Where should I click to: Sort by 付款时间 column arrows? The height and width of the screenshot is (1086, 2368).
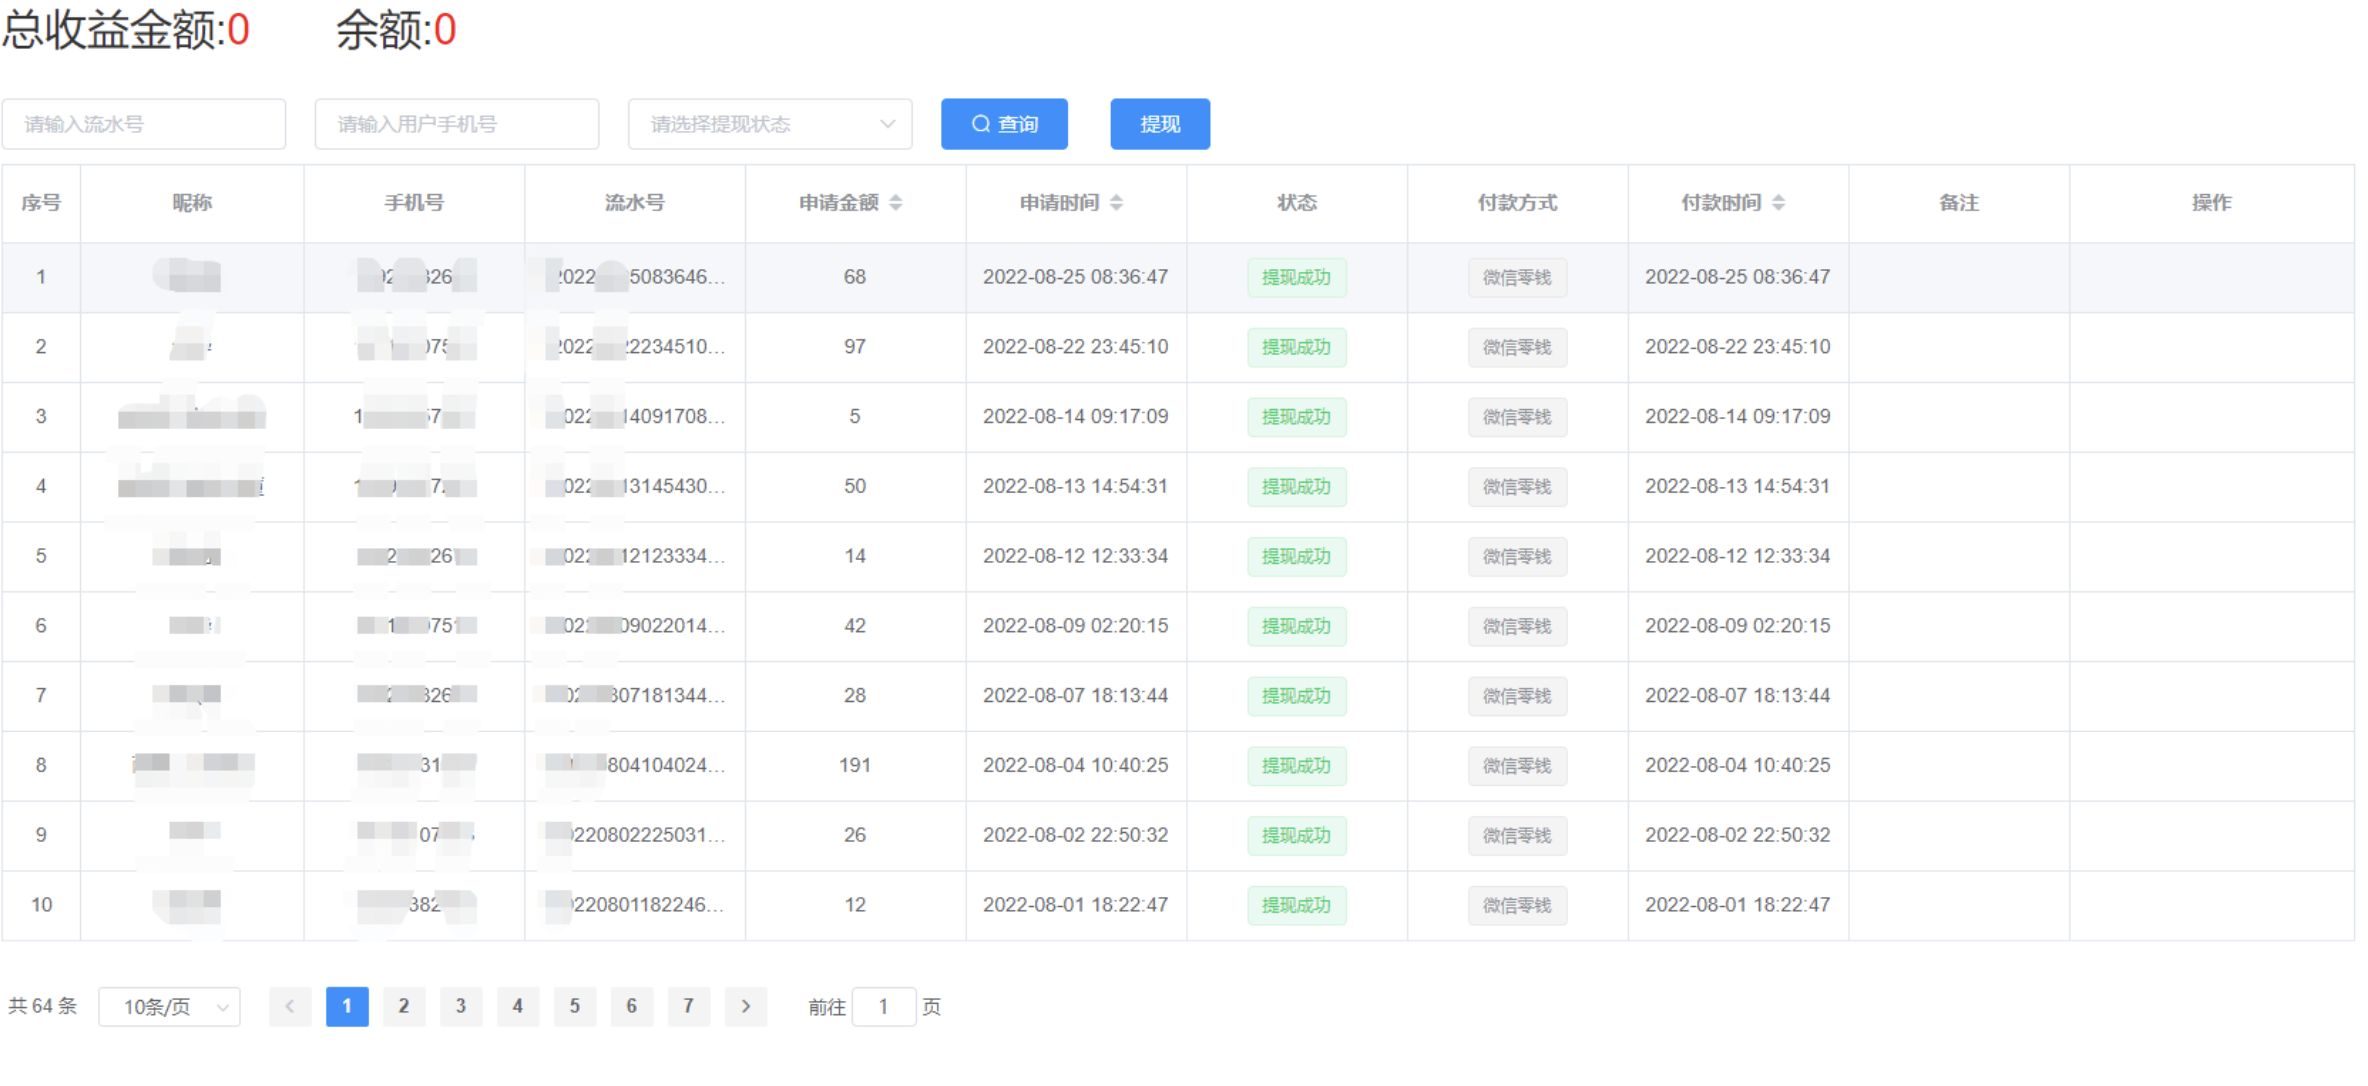tap(1778, 203)
